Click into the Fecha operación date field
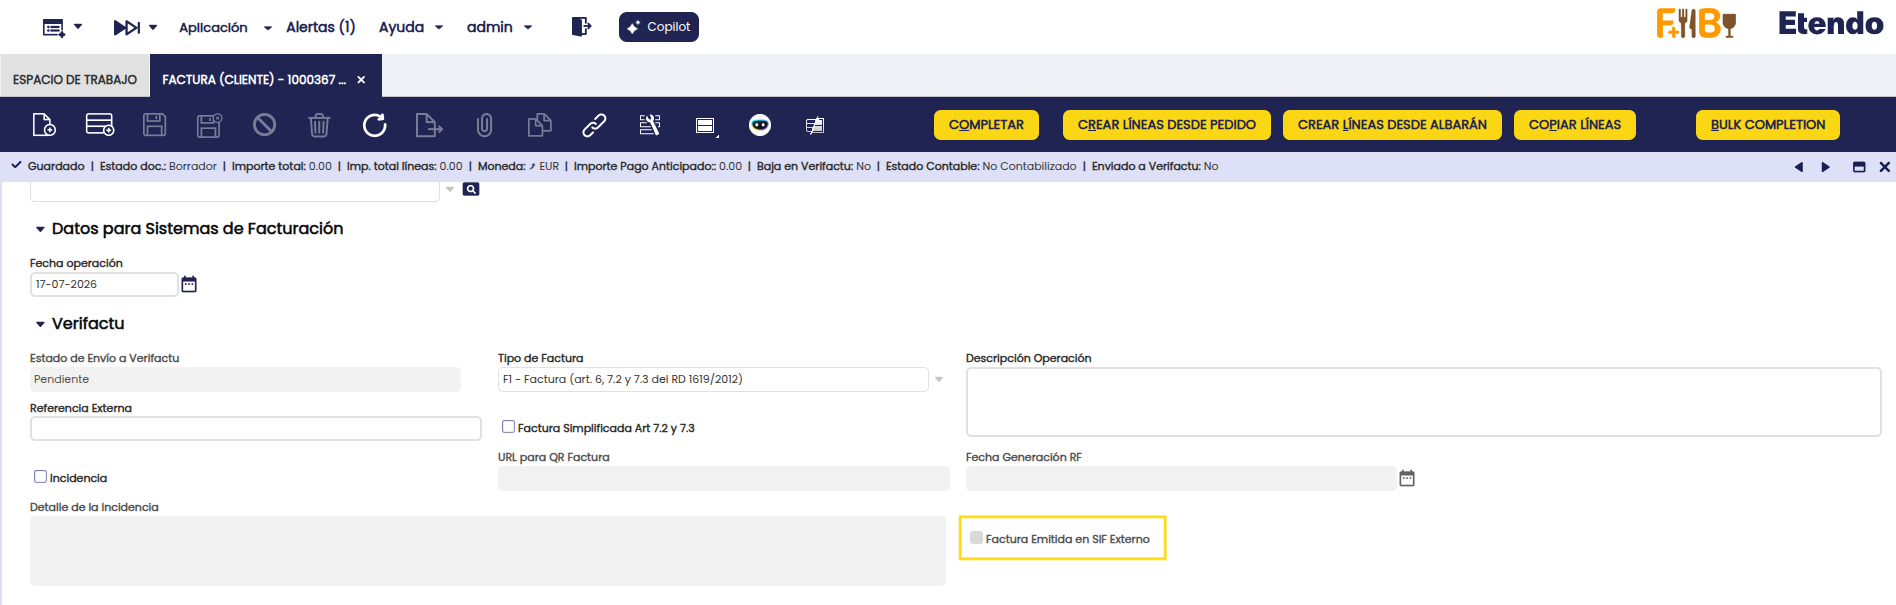Viewport: 1896px width, 605px height. click(104, 285)
